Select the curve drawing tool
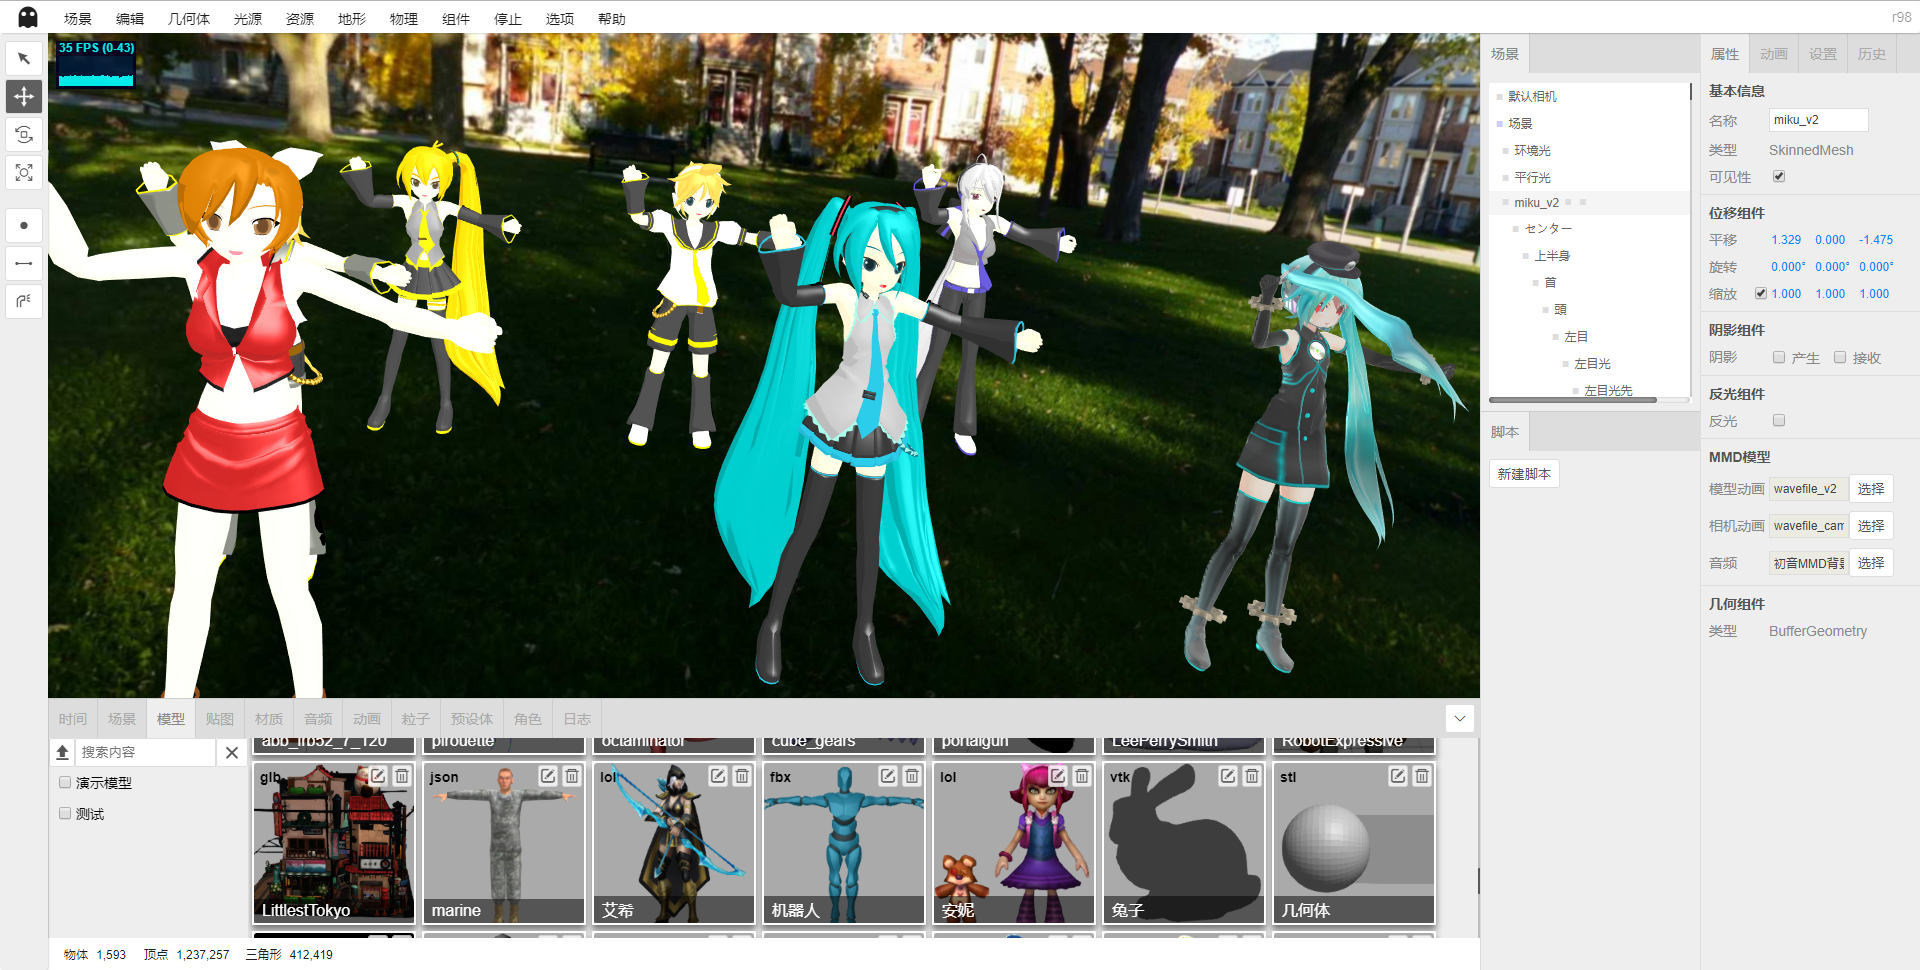Viewport: 1920px width, 970px height. pyautogui.click(x=24, y=301)
